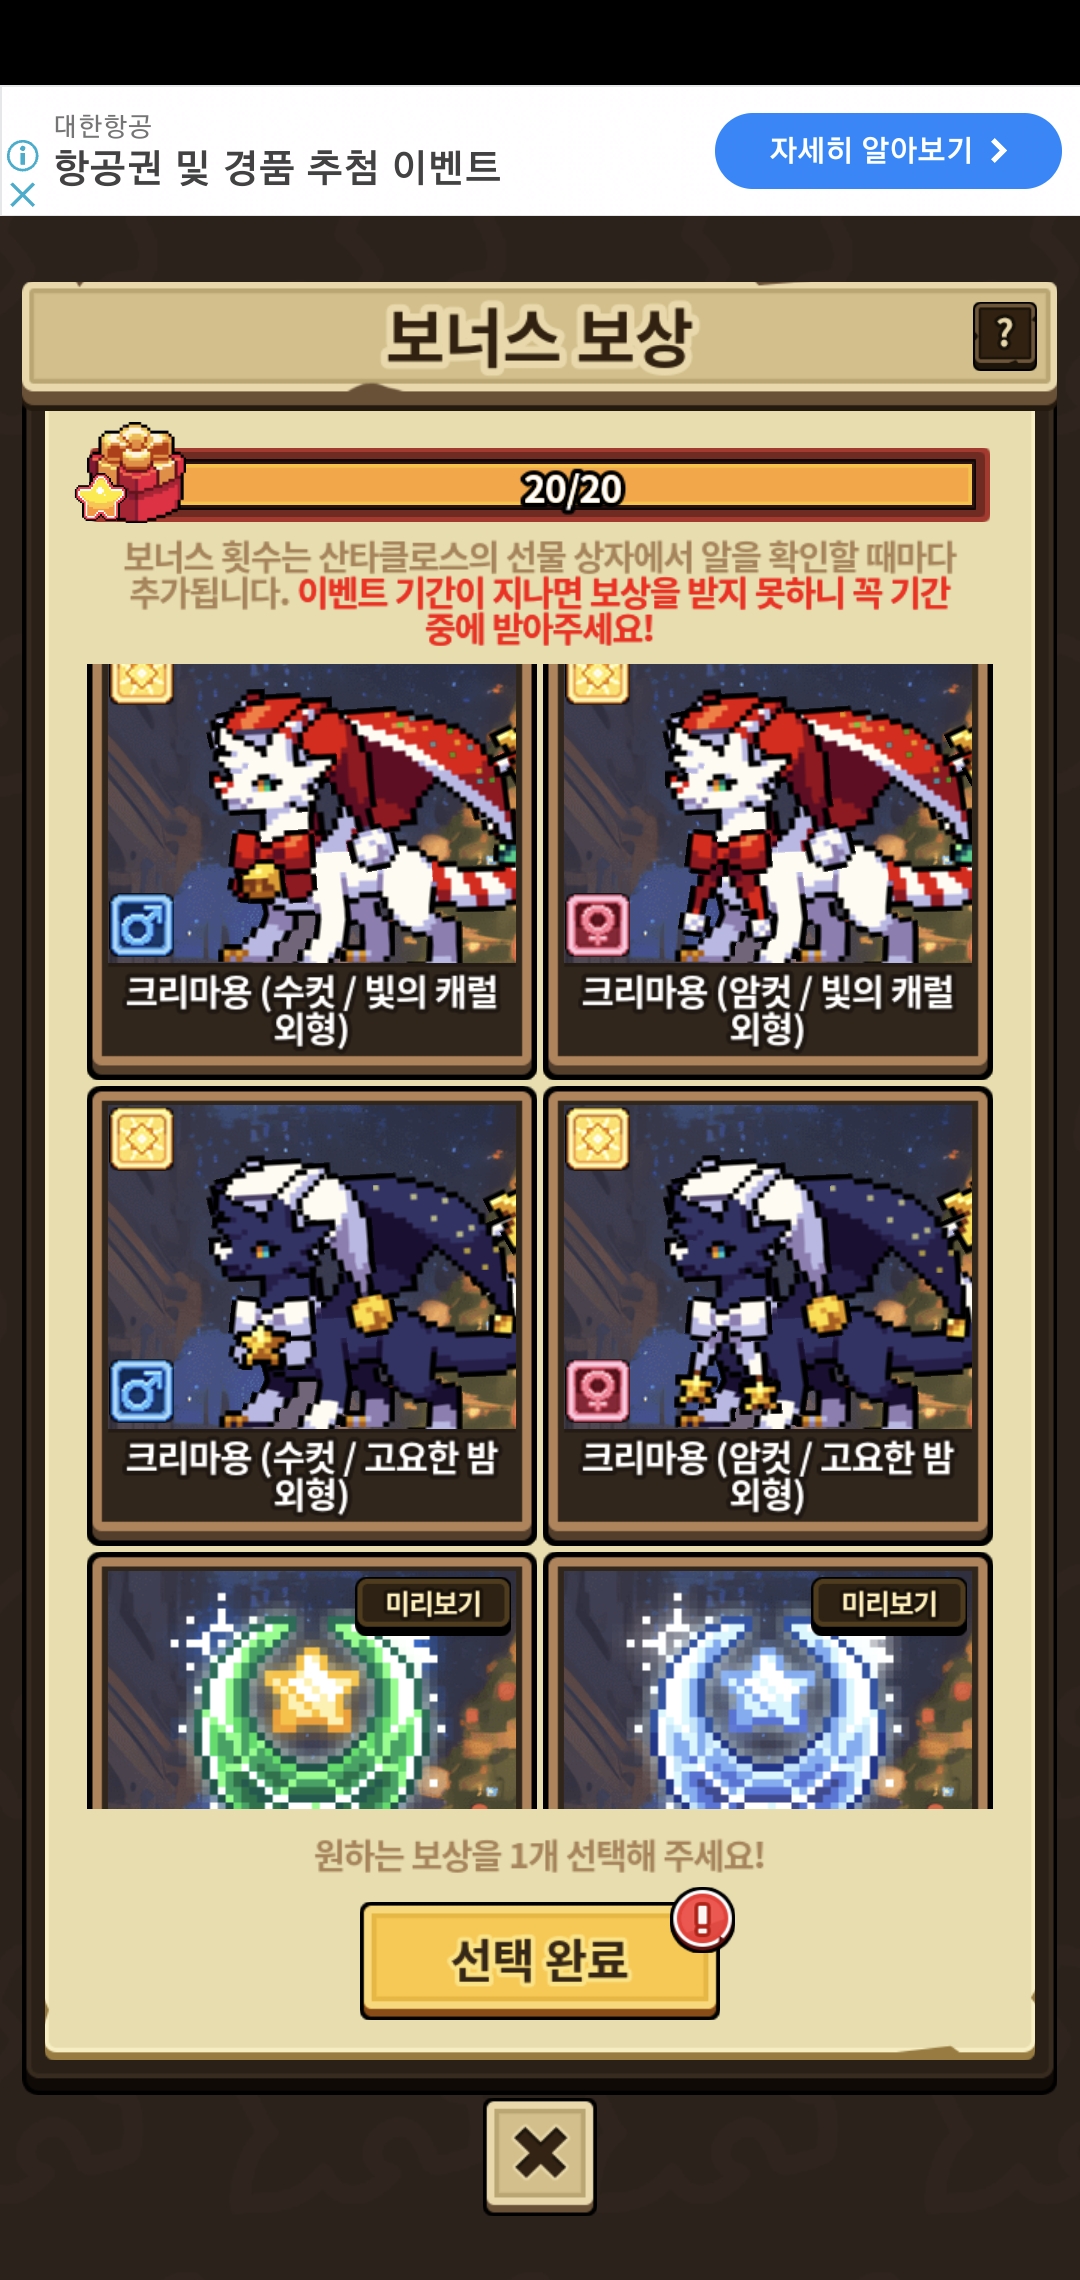Dismiss the ad with the blue X icon

(22, 194)
